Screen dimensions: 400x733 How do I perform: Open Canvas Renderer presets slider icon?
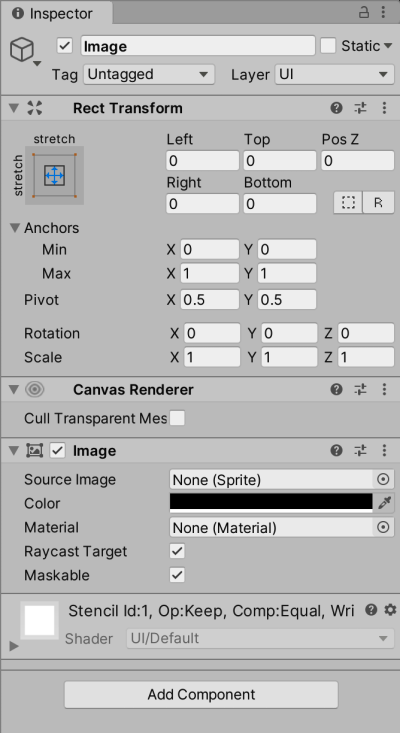(x=360, y=389)
